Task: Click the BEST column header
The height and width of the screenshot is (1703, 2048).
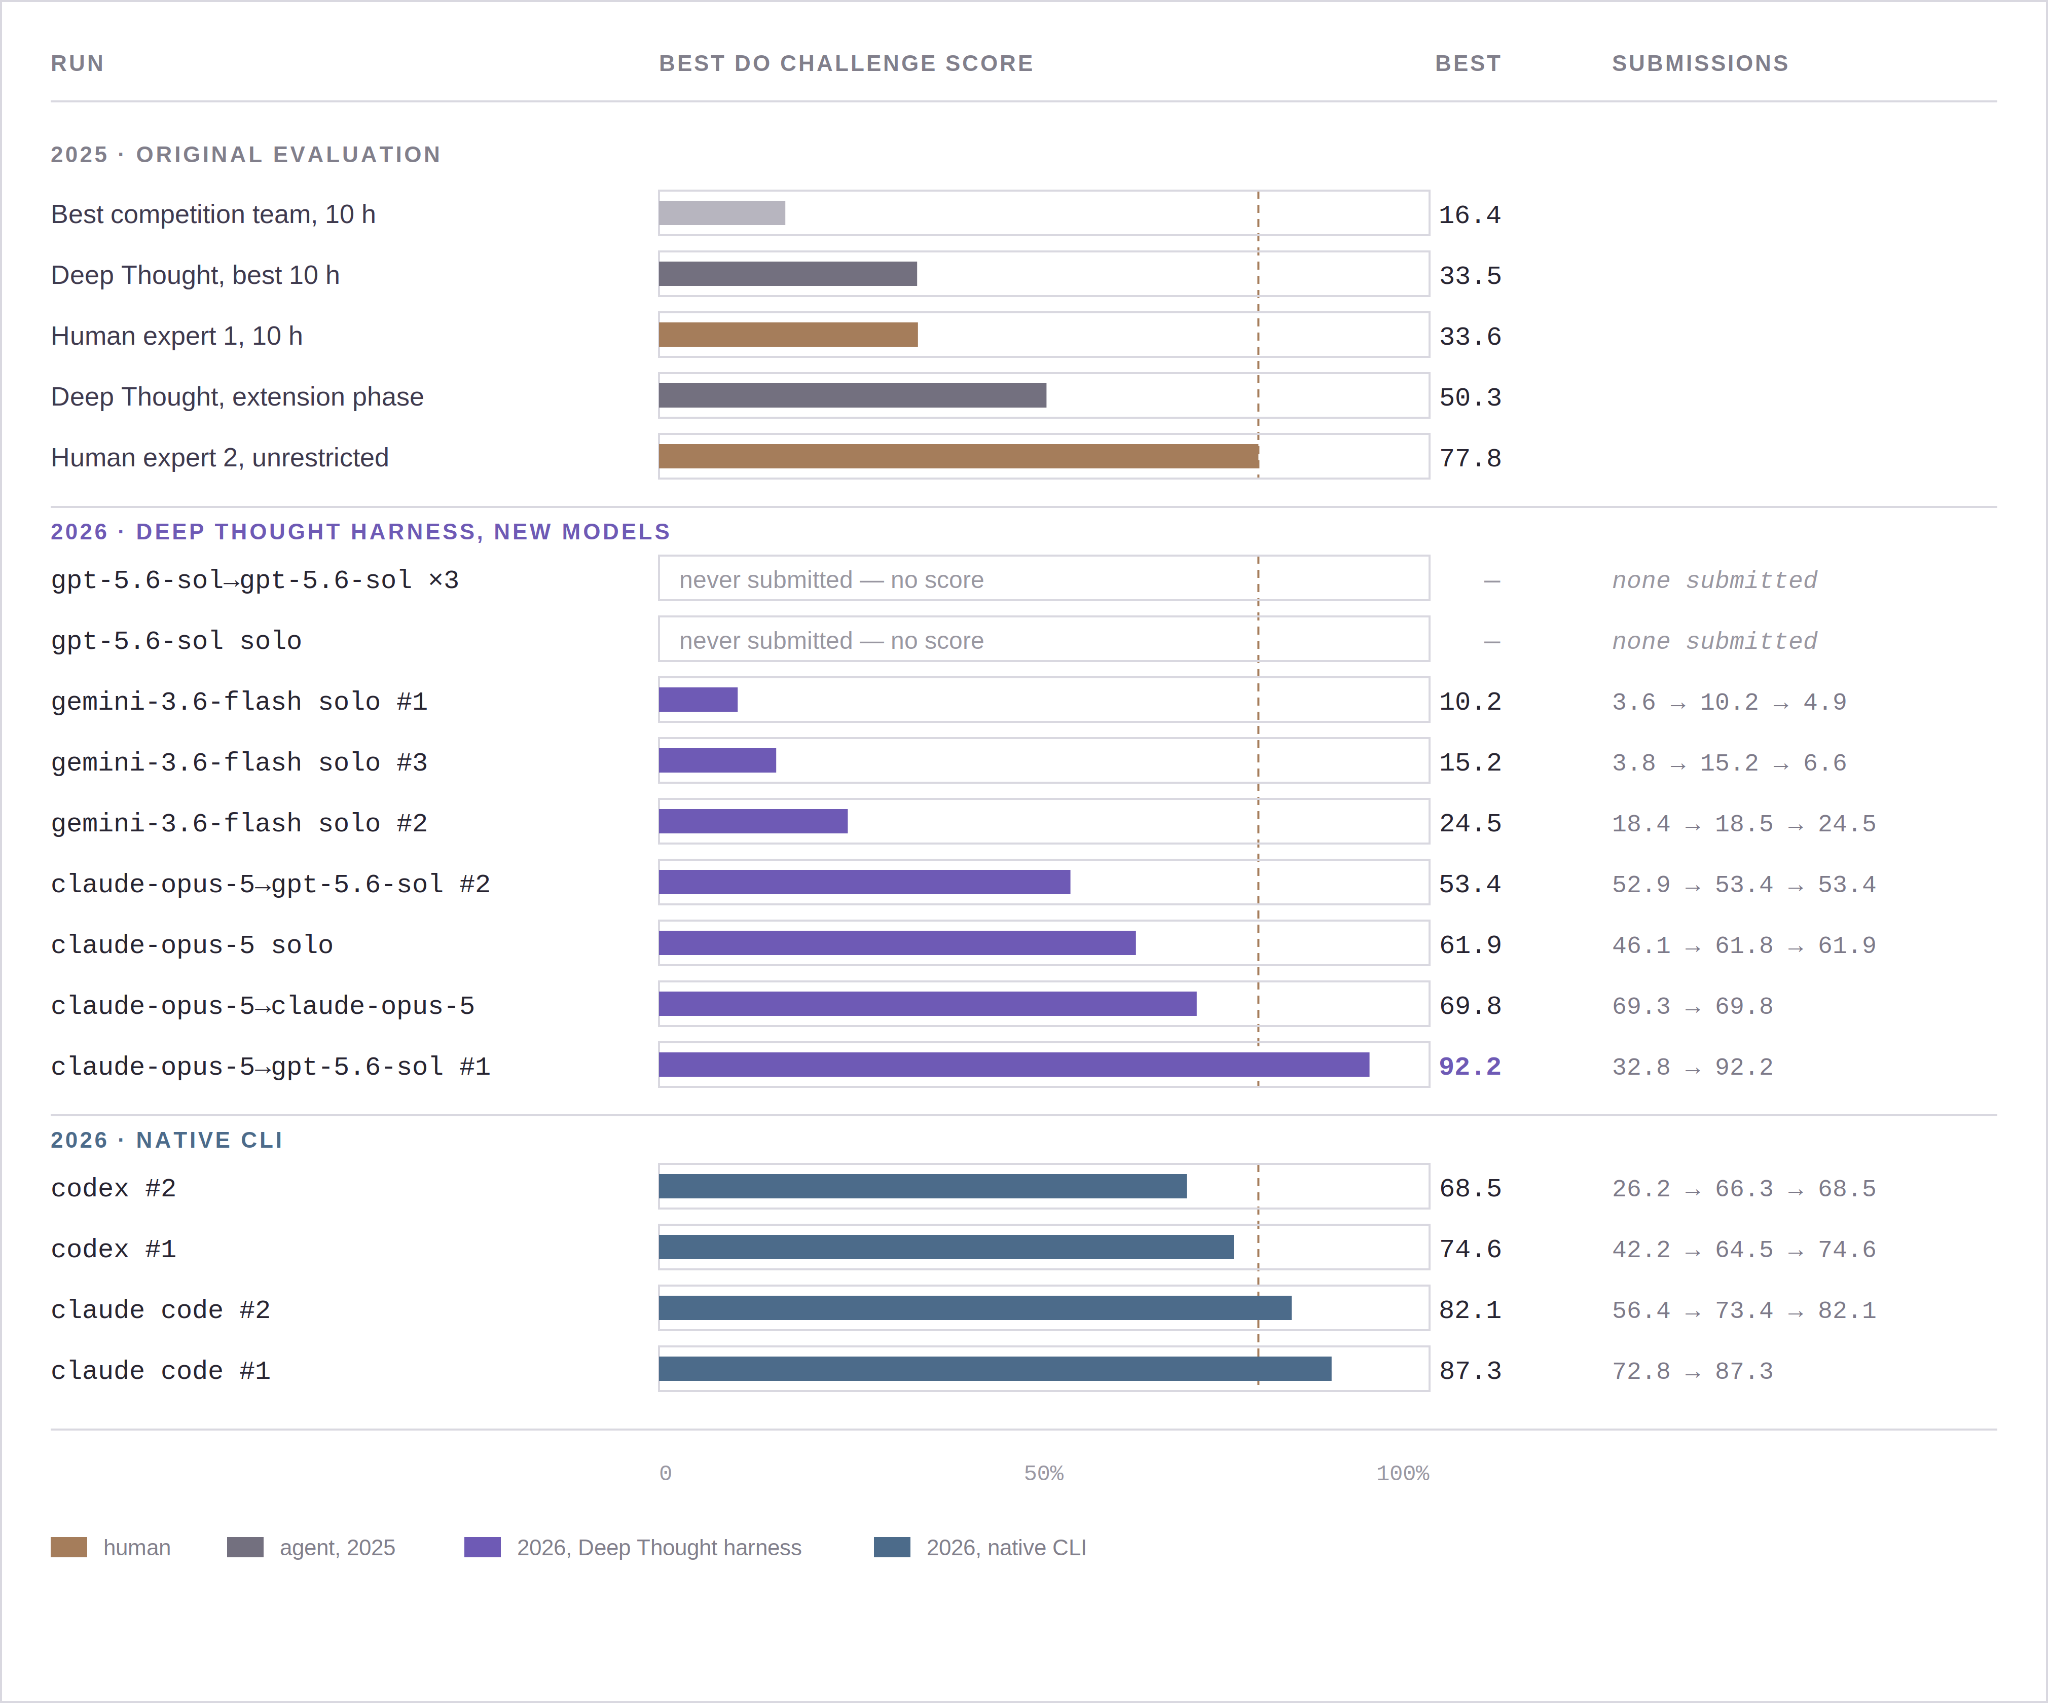Action: (x=1468, y=63)
